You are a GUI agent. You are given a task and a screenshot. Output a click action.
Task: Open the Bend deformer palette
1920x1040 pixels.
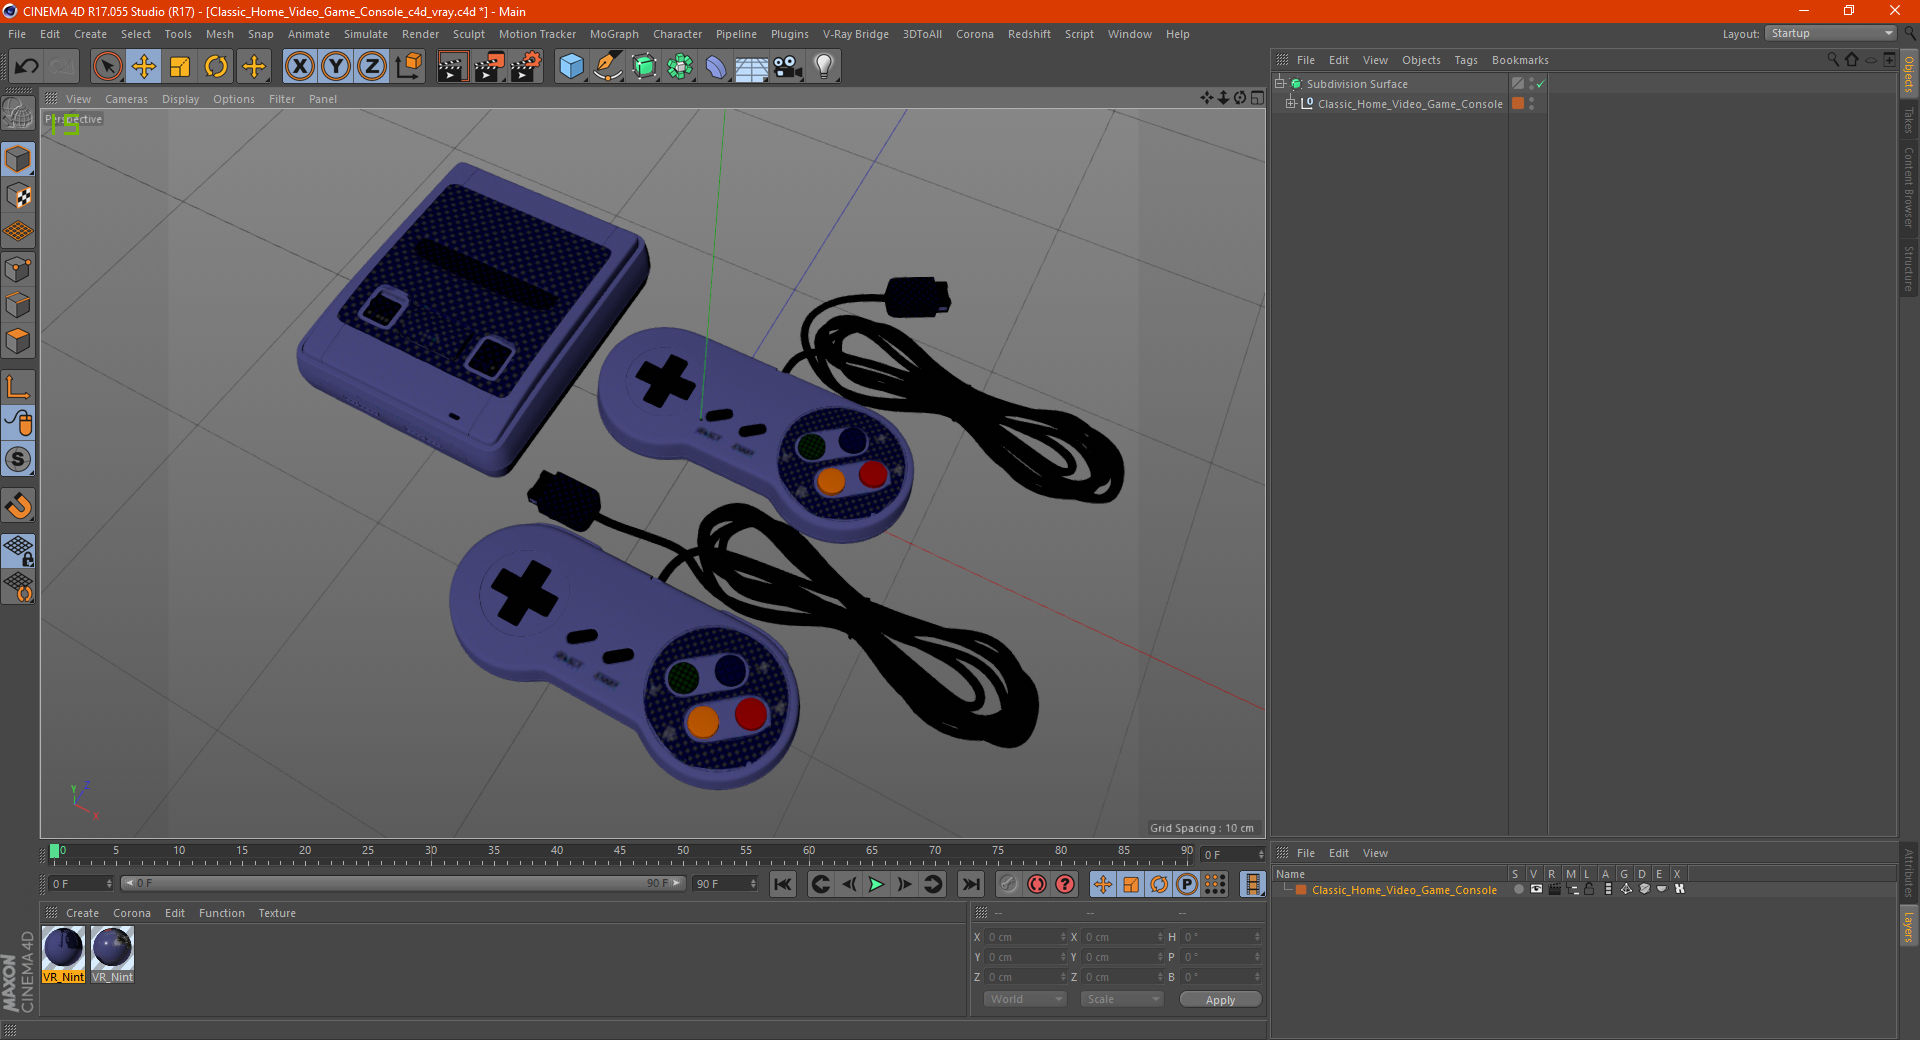point(716,67)
